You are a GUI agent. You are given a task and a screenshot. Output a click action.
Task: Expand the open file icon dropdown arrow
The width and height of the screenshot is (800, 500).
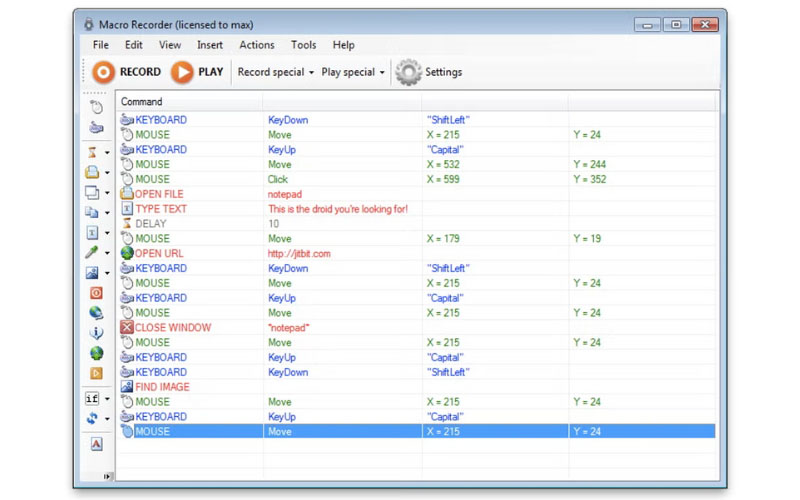[x=107, y=172]
